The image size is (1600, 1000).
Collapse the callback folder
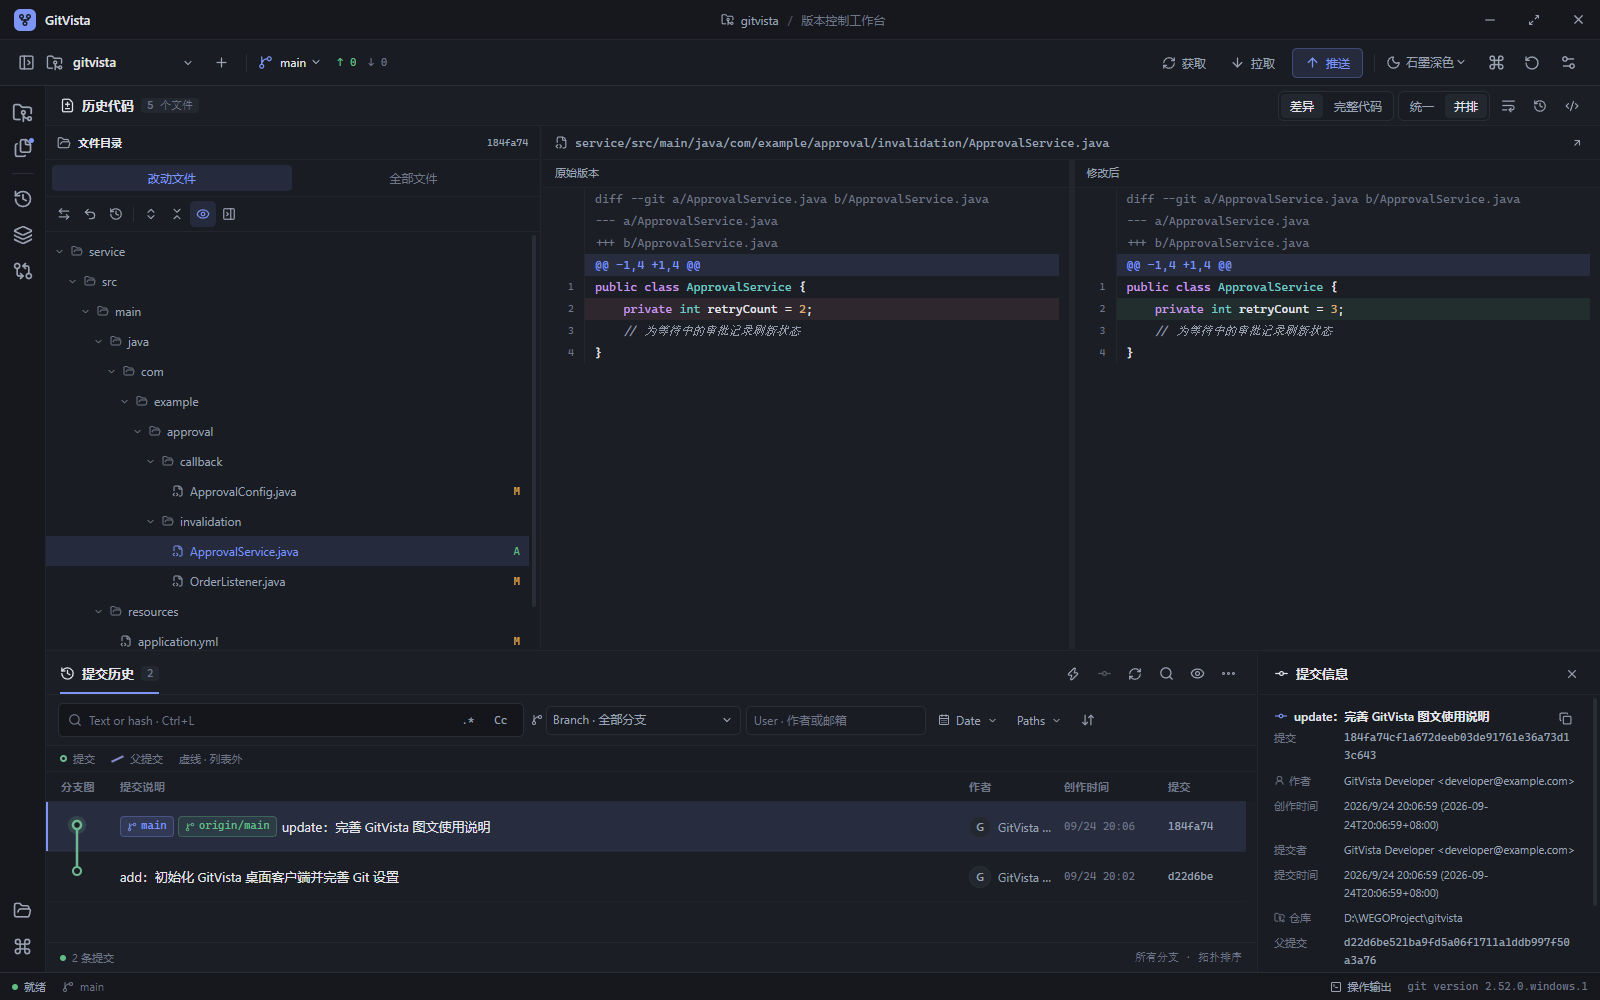151,462
